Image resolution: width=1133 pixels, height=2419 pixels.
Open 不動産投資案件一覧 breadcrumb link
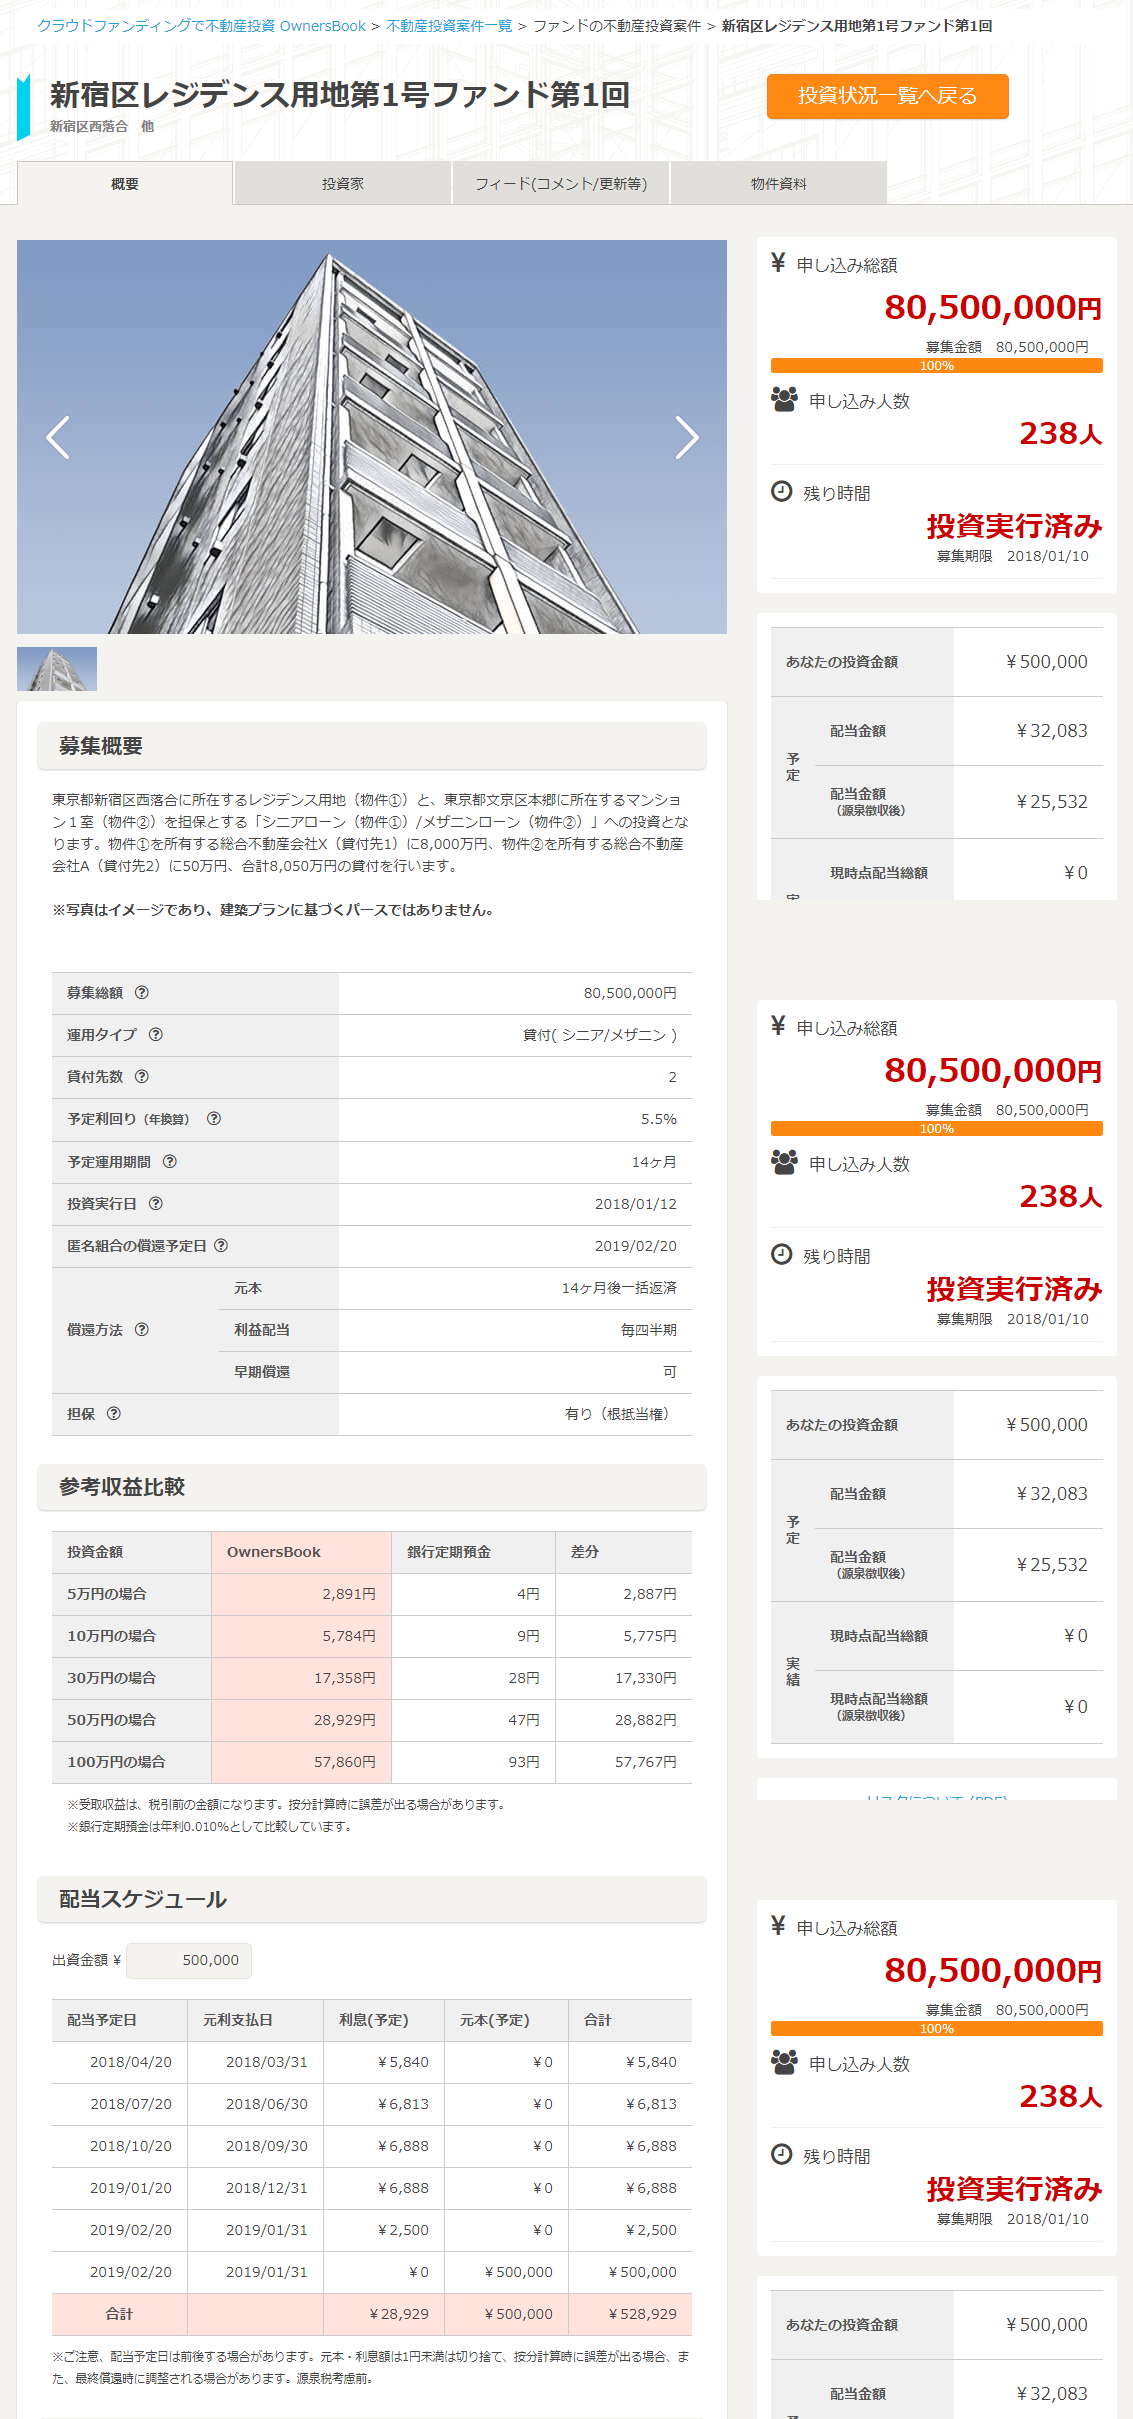pyautogui.click(x=449, y=26)
